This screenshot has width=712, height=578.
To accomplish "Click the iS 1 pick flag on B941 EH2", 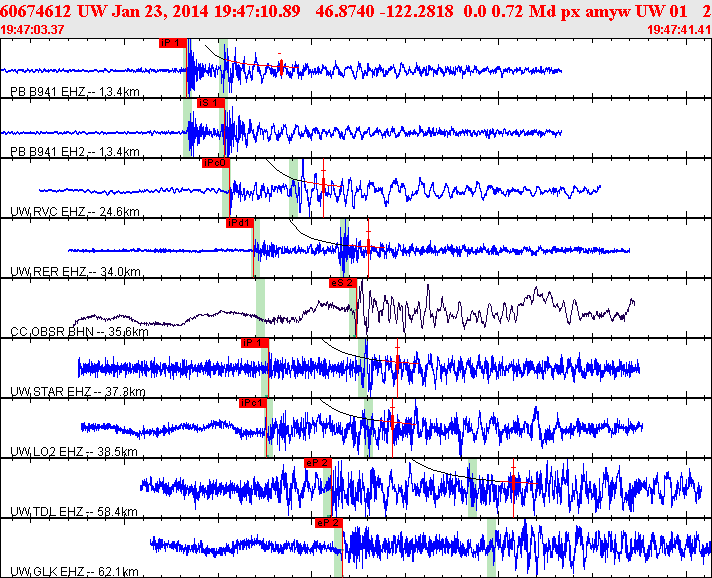I will click(211, 103).
